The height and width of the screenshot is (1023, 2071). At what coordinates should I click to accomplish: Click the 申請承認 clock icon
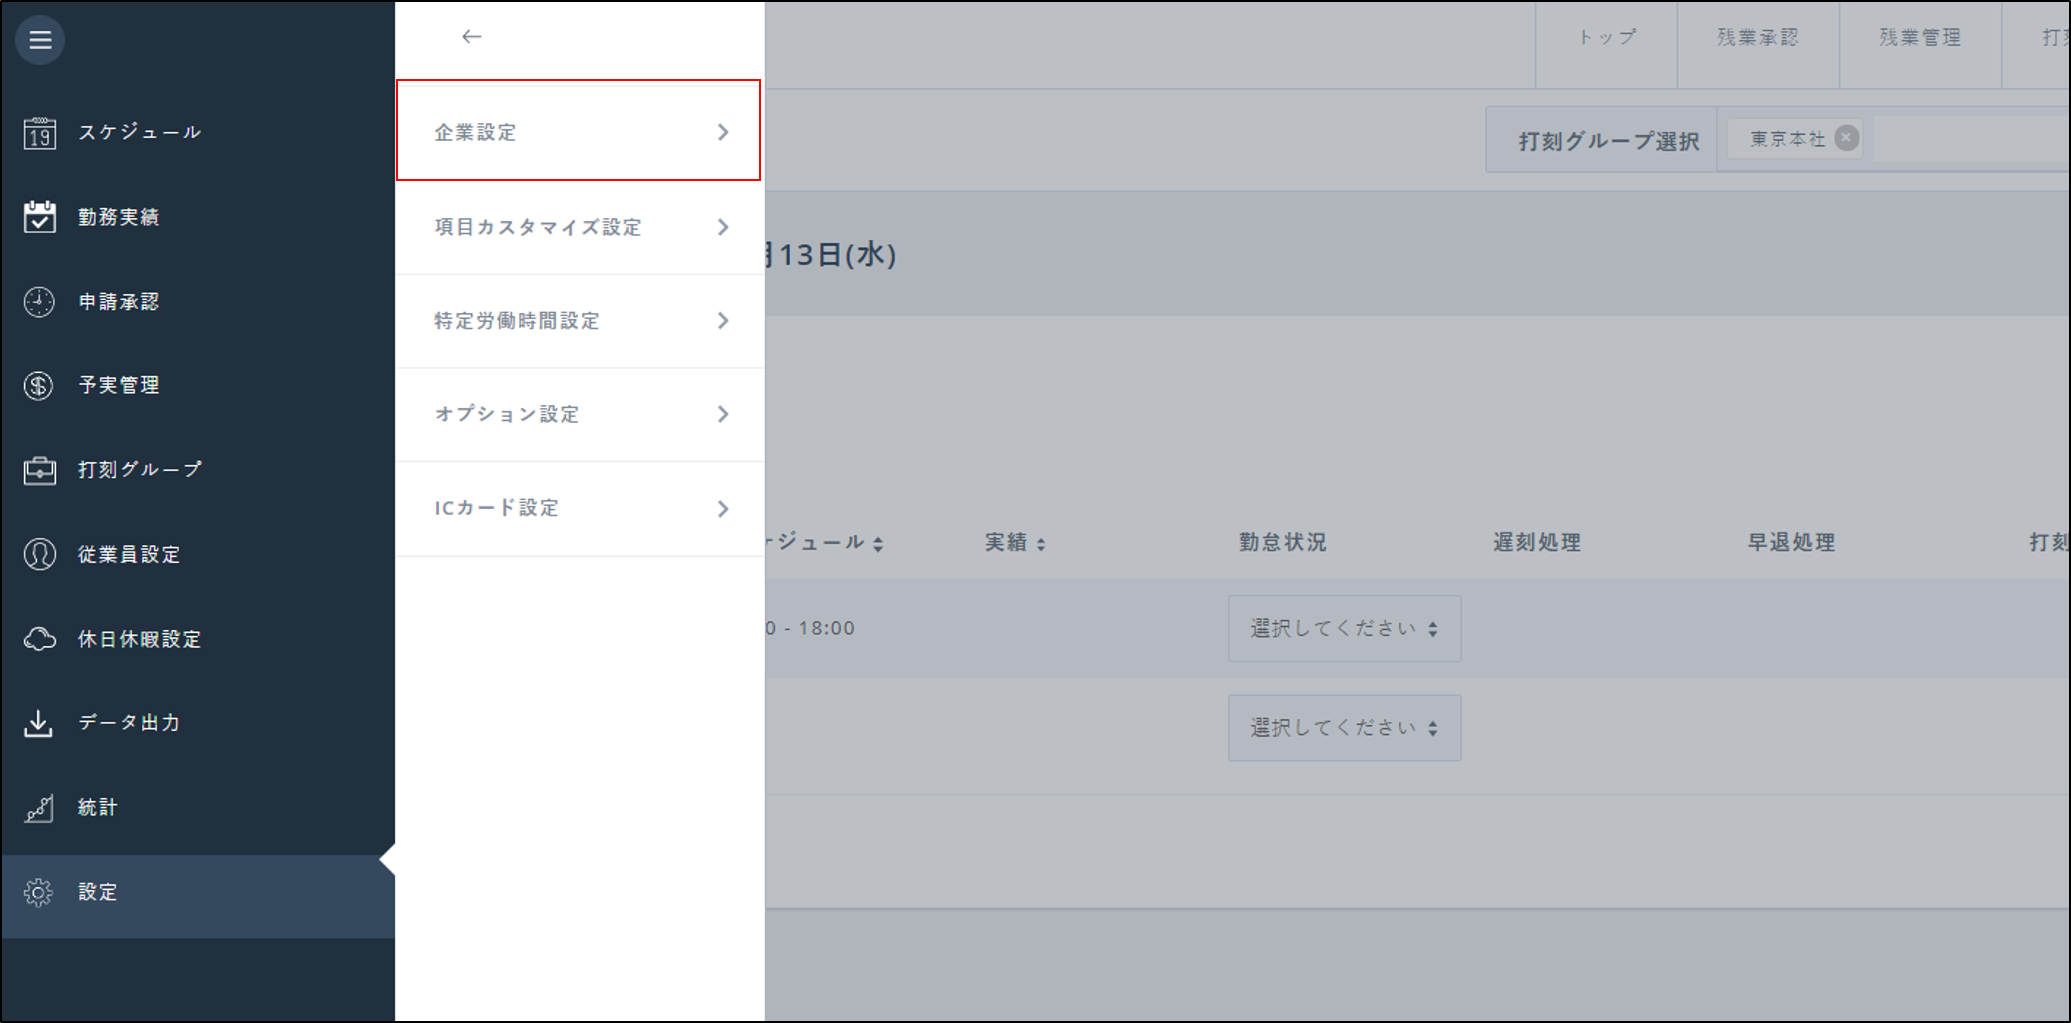pos(39,301)
